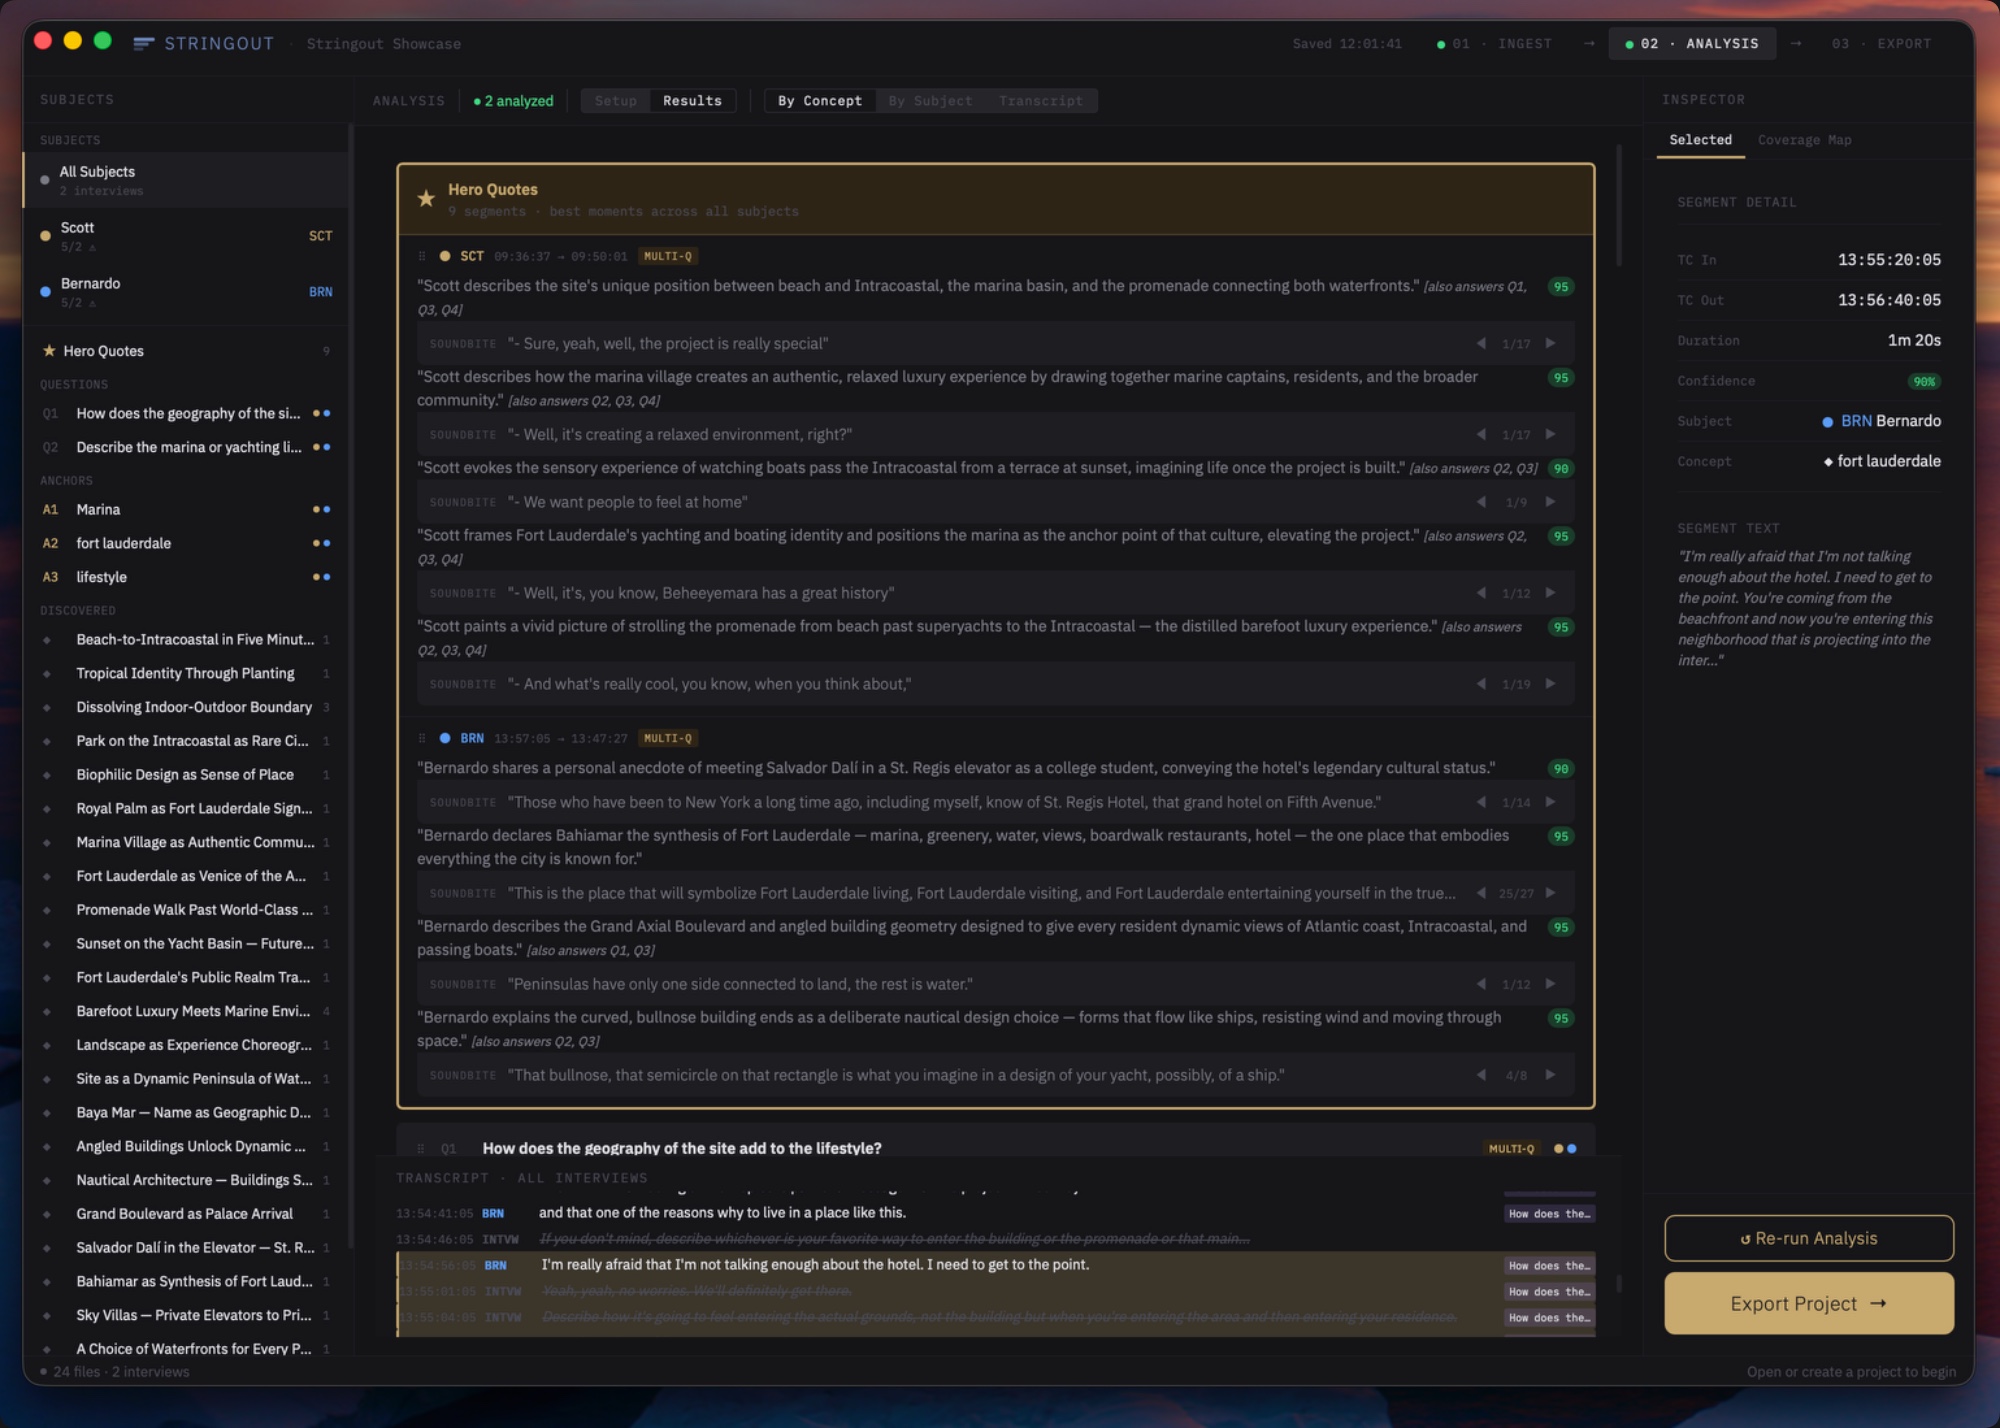
Task: Select the By Concept grouping
Action: (x=820, y=101)
